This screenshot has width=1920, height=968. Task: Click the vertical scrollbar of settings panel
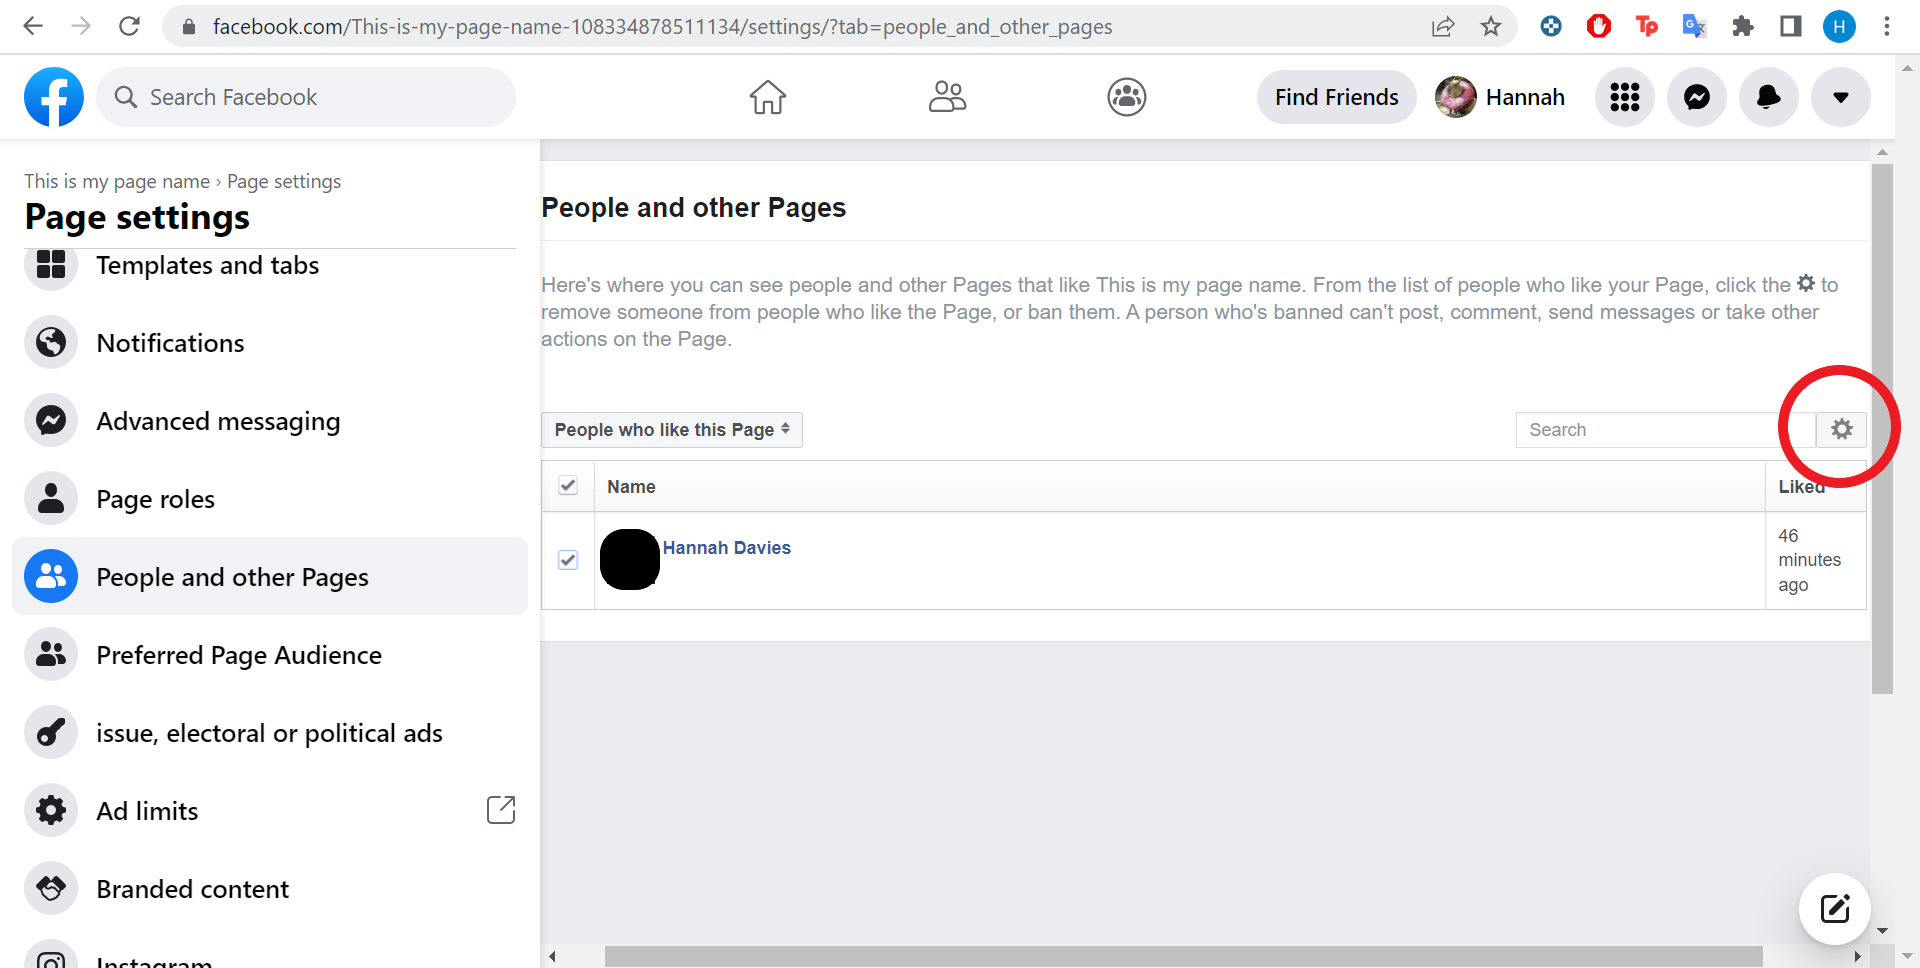coord(1882,429)
